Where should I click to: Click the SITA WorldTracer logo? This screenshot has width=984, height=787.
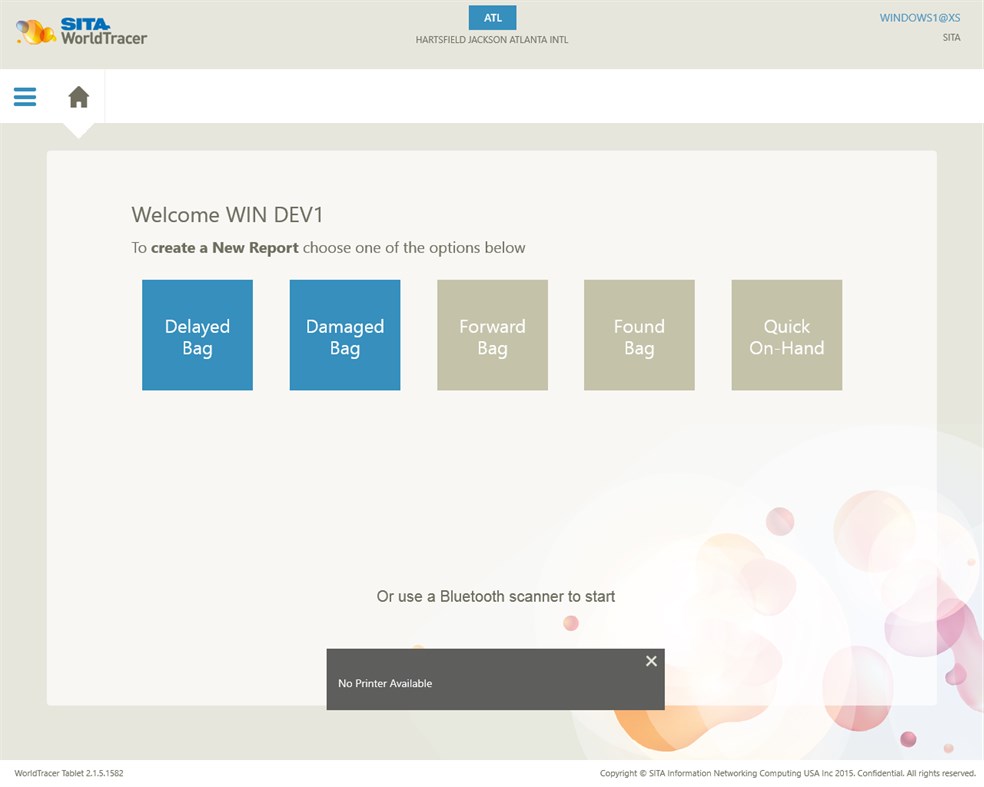(80, 31)
